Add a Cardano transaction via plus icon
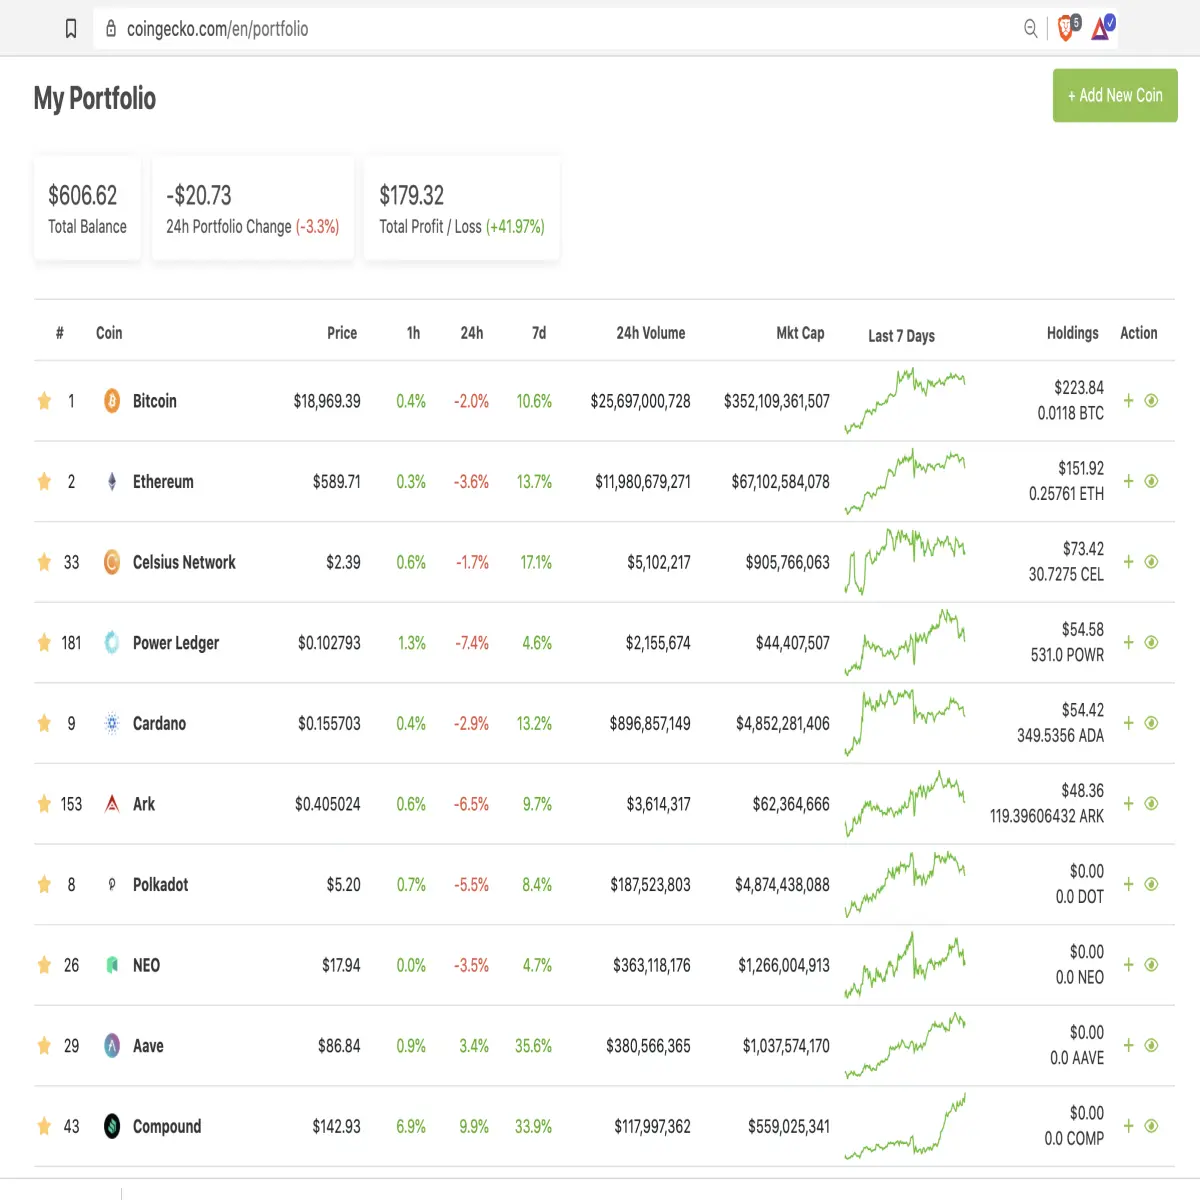The height and width of the screenshot is (1200, 1200). pos(1128,723)
